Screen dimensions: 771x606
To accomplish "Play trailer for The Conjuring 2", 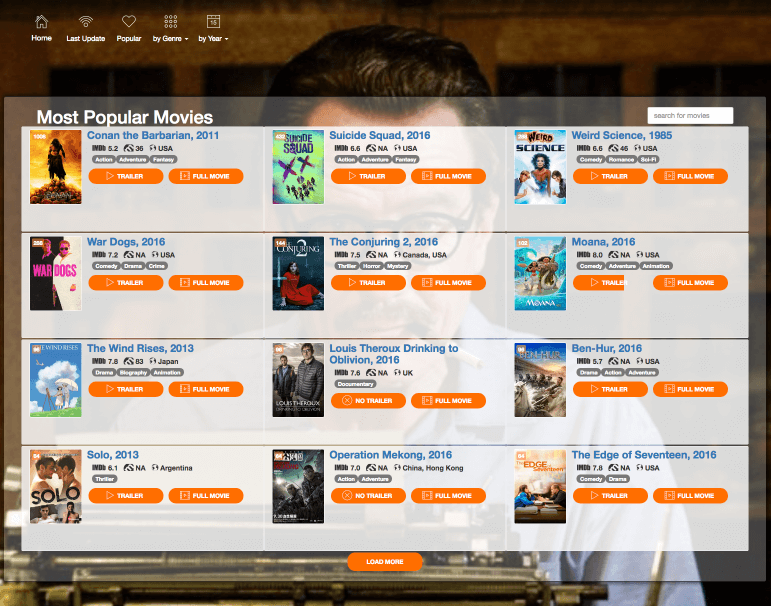I will coord(368,283).
